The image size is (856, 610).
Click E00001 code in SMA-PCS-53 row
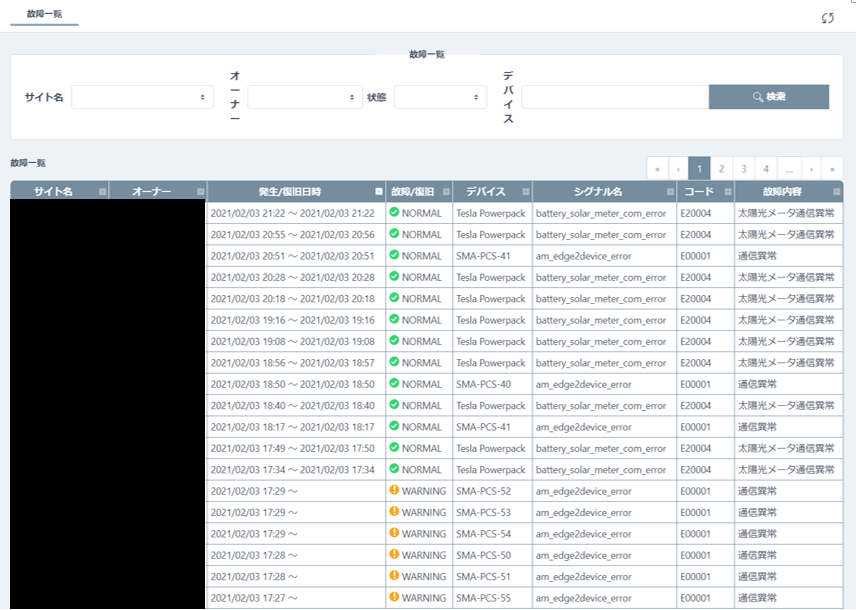click(x=696, y=512)
